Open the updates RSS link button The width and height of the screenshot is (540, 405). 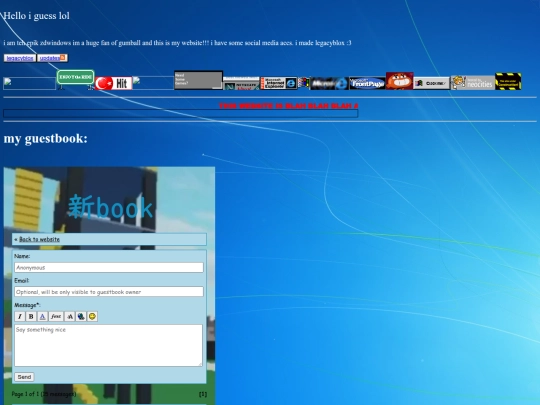52,58
